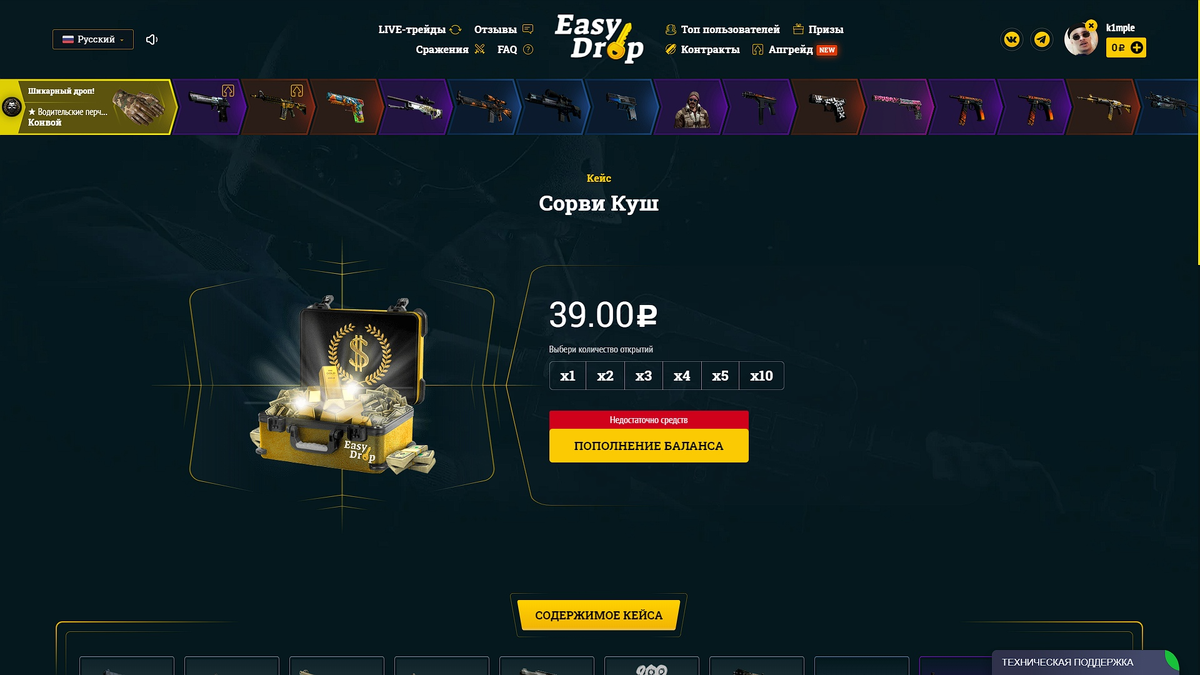Click the Convoy gloves top drop

pos(88,107)
